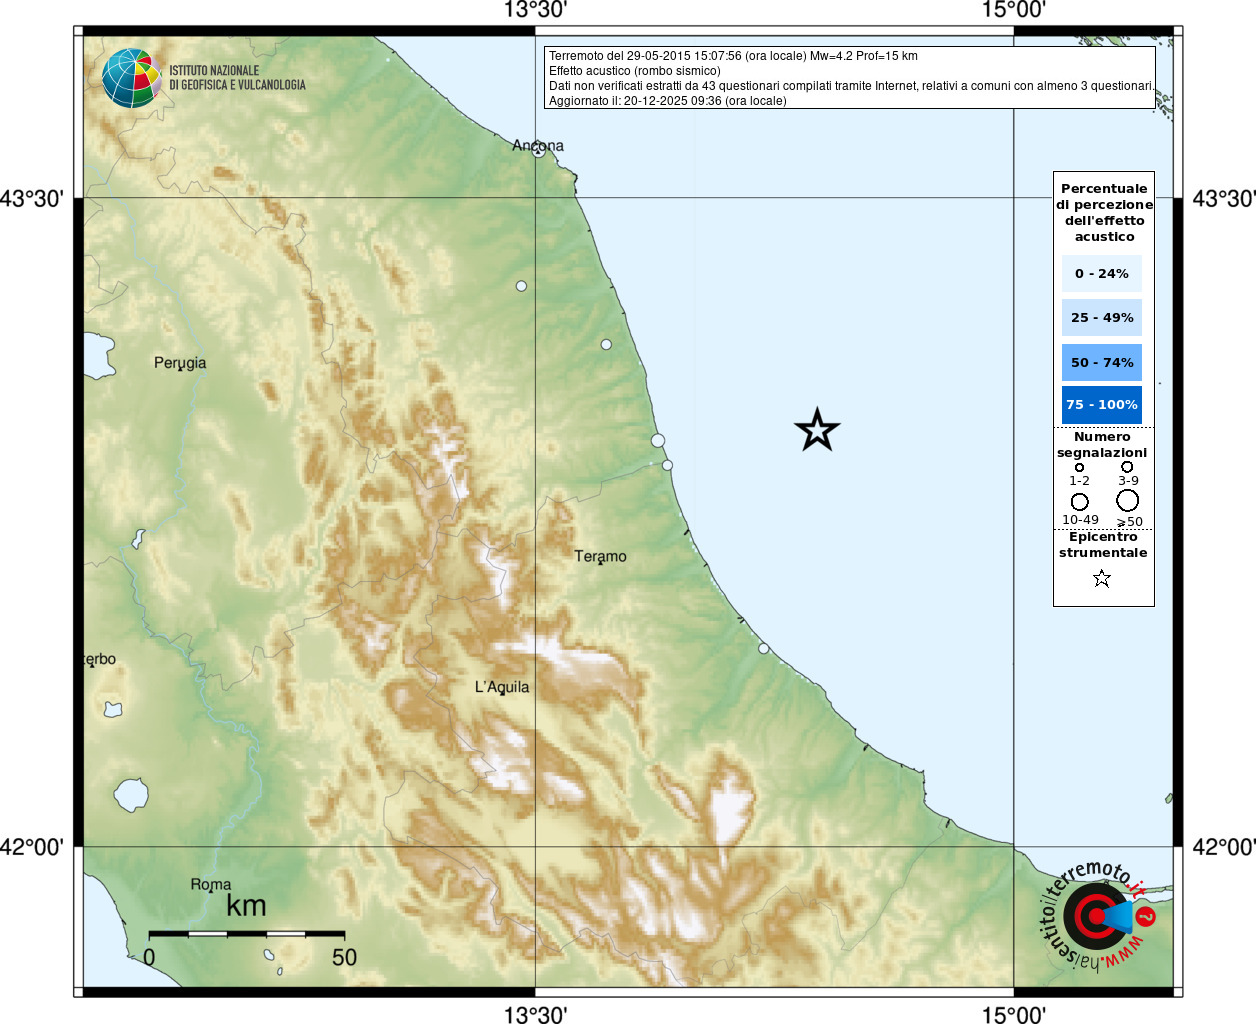Viewport: 1256px width, 1024px height.
Task: Click the smaller report circle just below the large coastal one
Action: [667, 465]
